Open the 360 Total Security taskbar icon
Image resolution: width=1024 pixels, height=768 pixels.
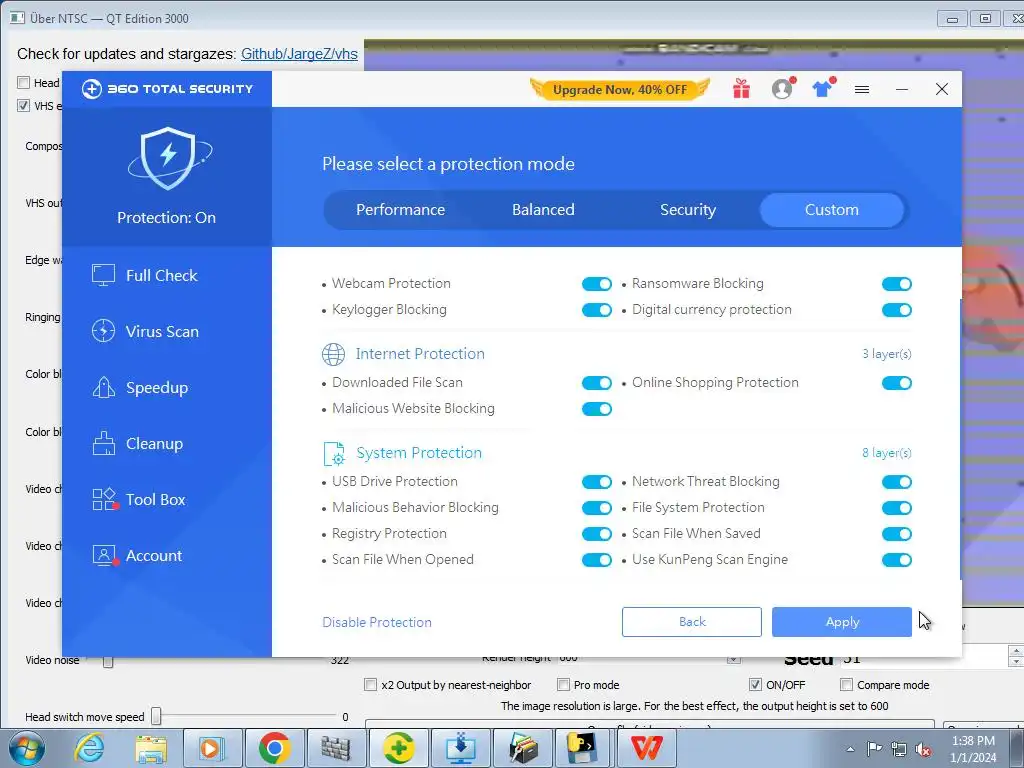tap(398, 748)
